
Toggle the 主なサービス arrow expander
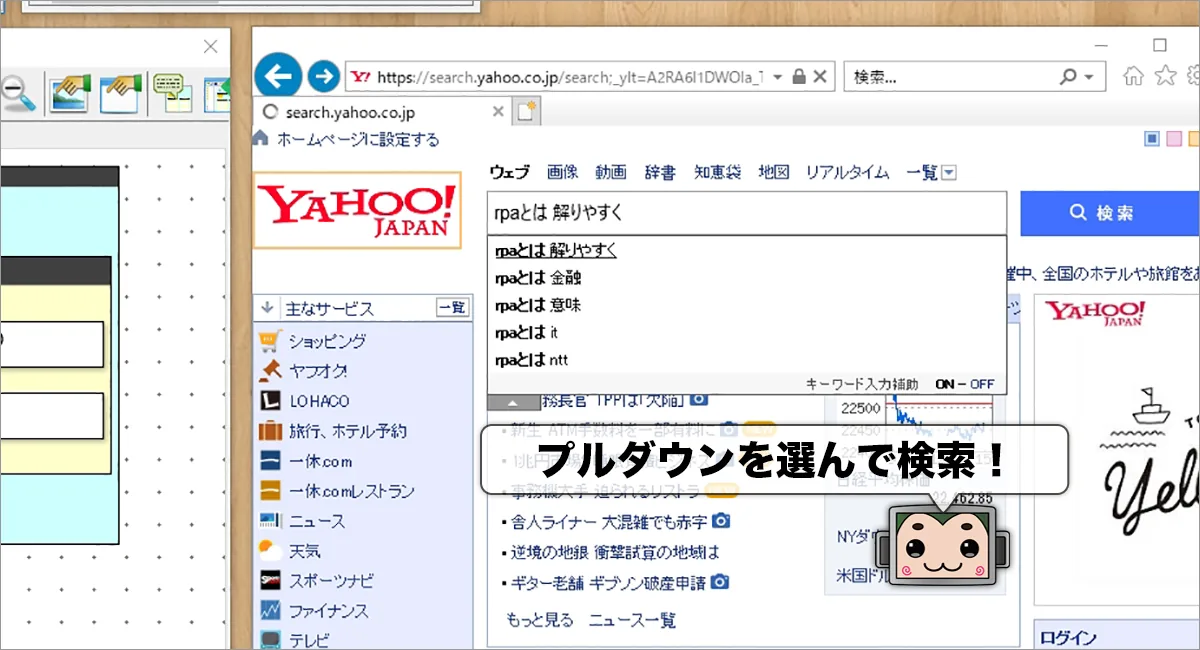point(267,308)
